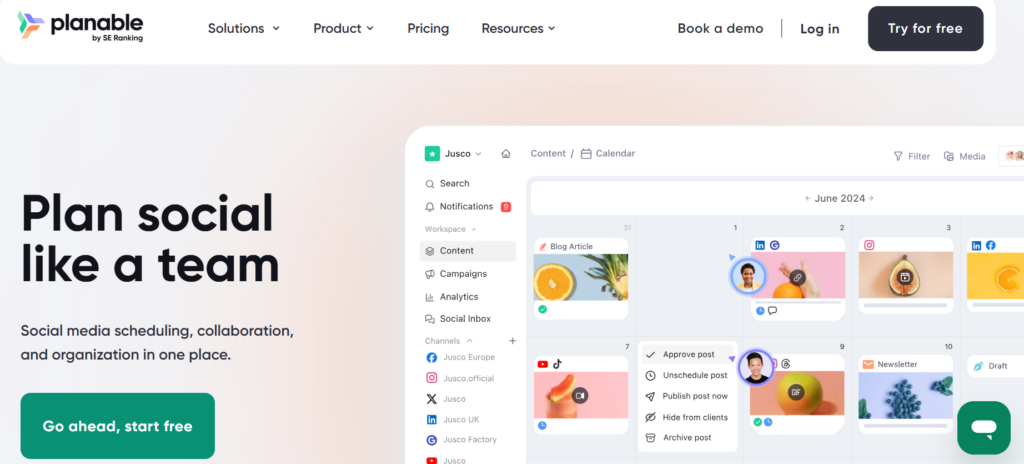Click the avatar of the person in black
Viewport: 1024px width, 464px height.
pyautogui.click(x=756, y=367)
